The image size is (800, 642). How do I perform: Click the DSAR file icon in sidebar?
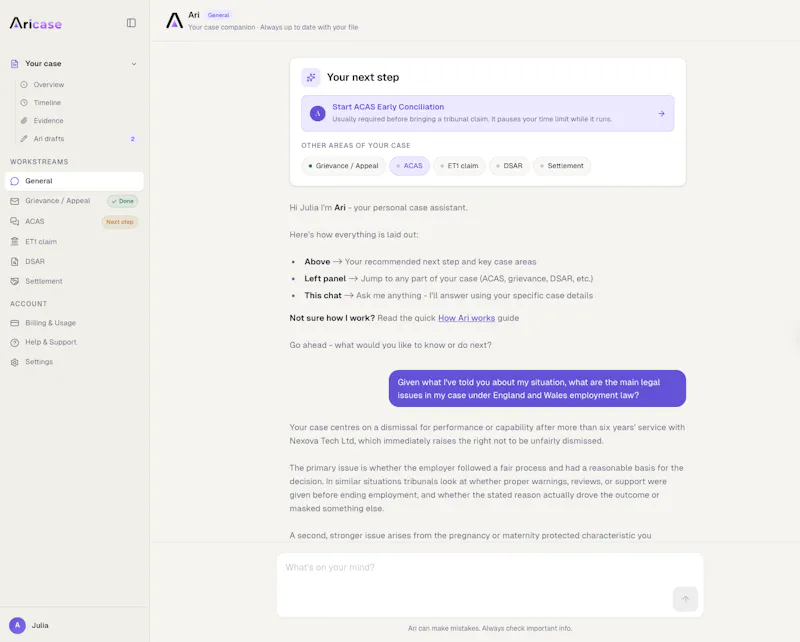tap(14, 261)
